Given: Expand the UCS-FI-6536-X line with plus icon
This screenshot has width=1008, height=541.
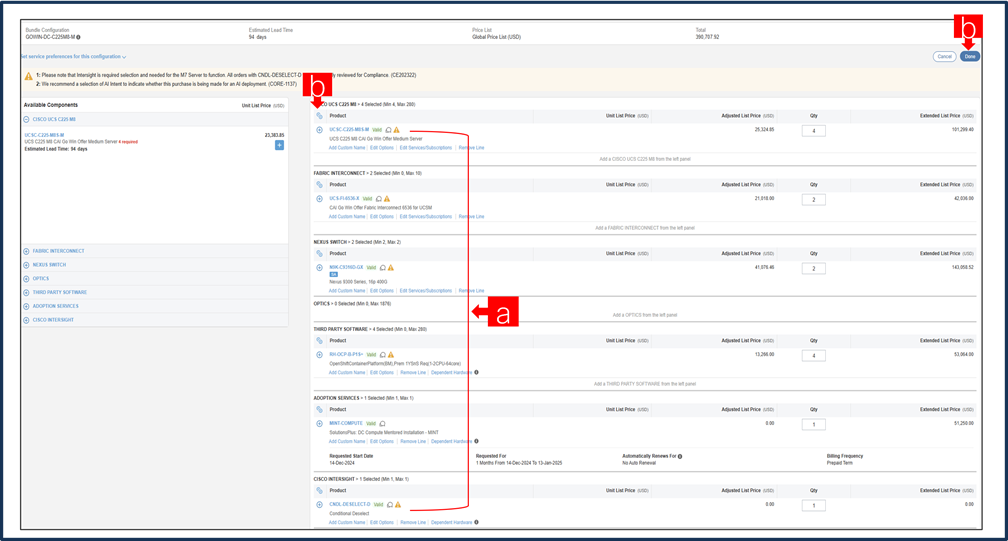Looking at the screenshot, I should click(320, 199).
